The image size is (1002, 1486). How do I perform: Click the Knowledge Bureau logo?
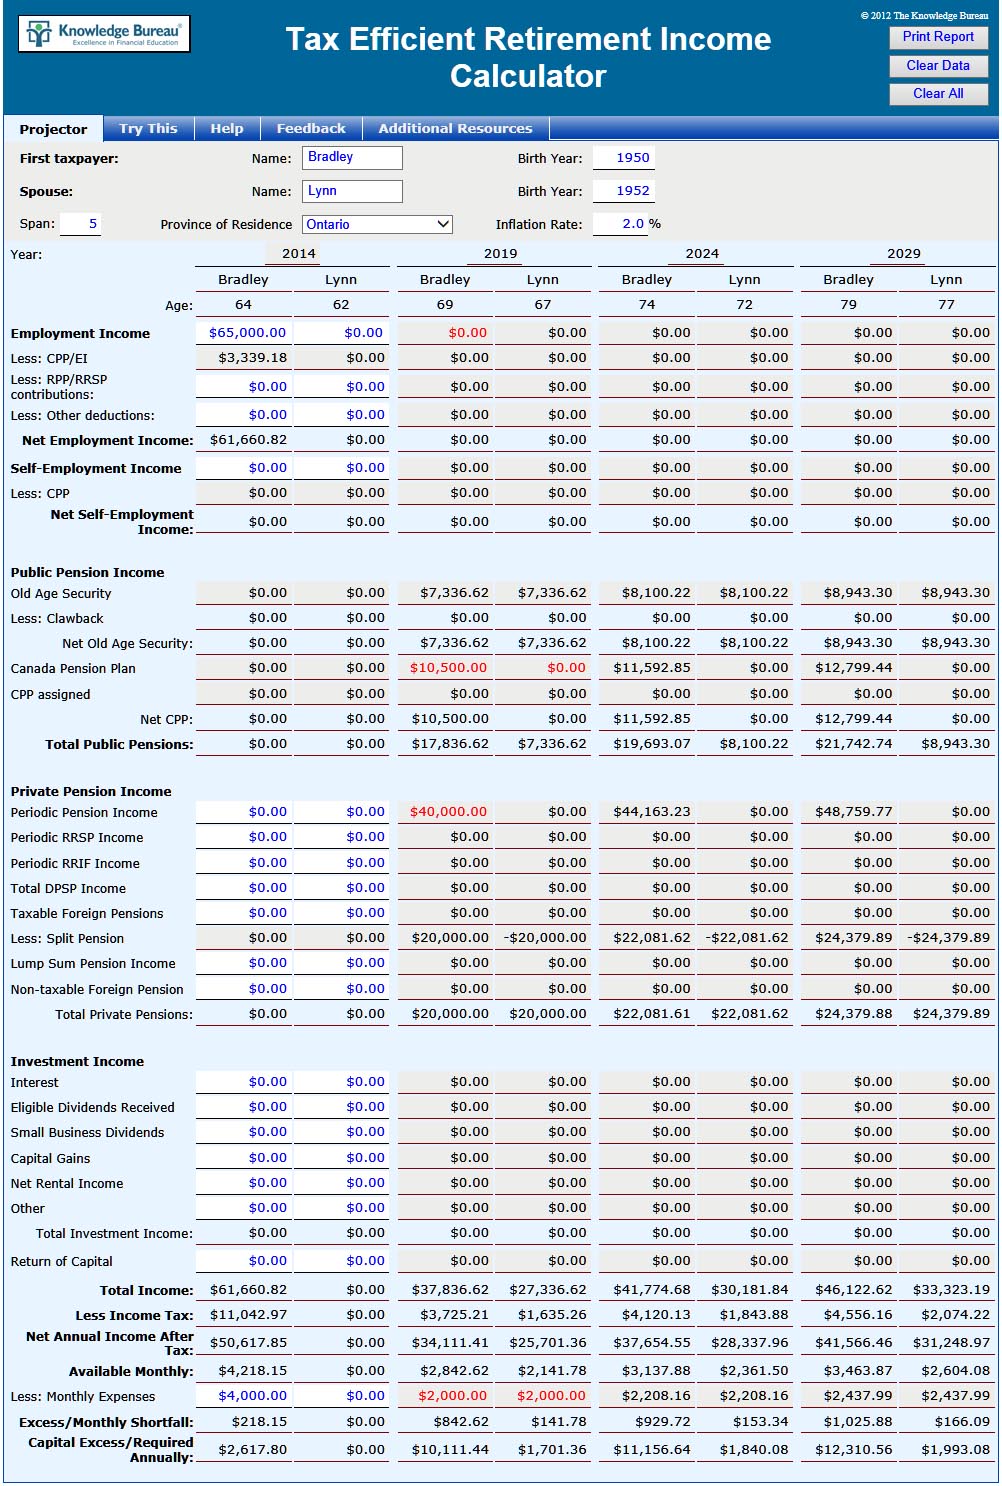104,35
